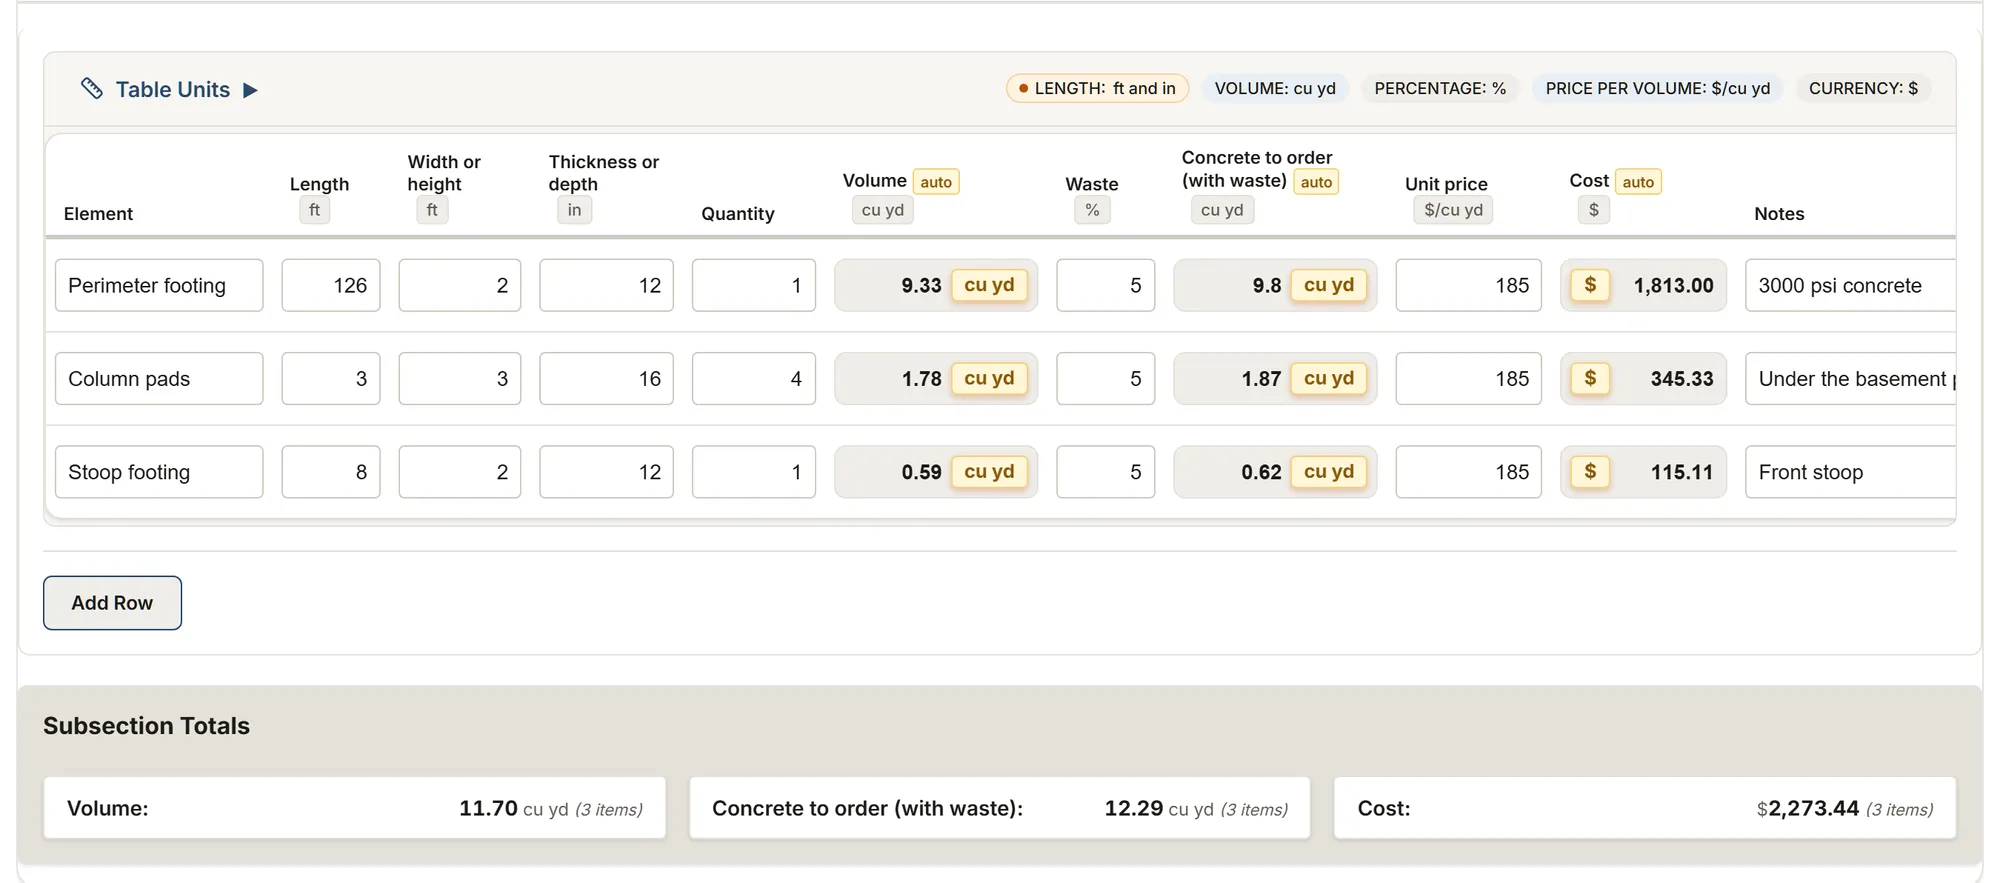The width and height of the screenshot is (2000, 883).
Task: Select the LENGTH: ft and in unit chip
Action: (x=1097, y=88)
